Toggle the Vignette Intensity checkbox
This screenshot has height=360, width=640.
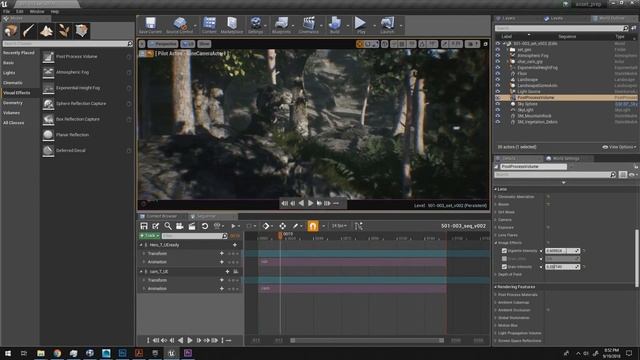tap(504, 251)
